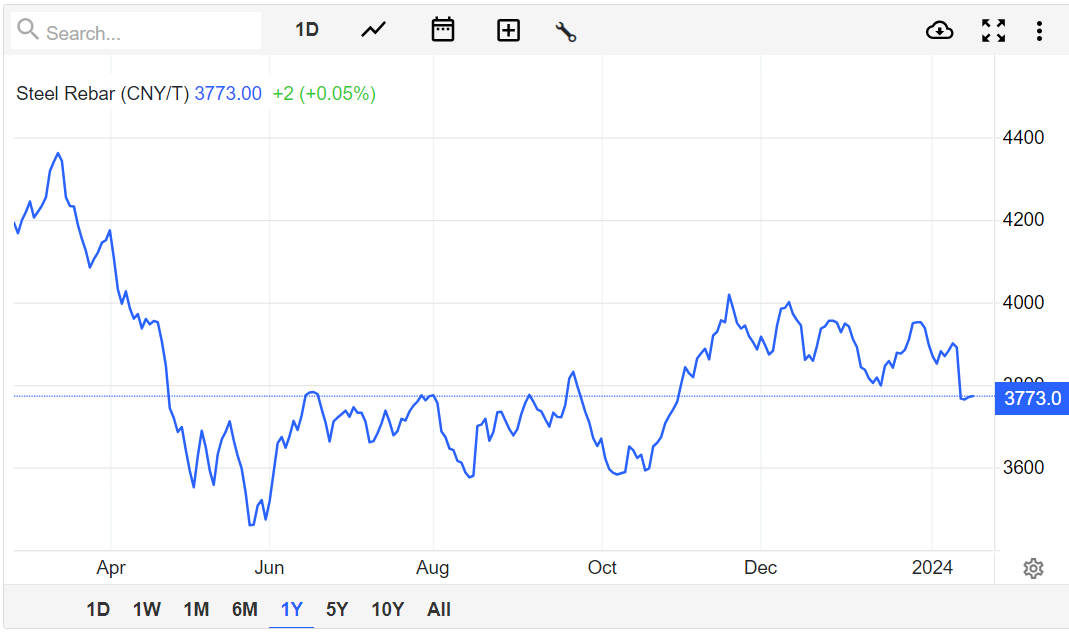The width and height of the screenshot is (1069, 634).
Task: Show the 10Y time range
Action: 387,609
